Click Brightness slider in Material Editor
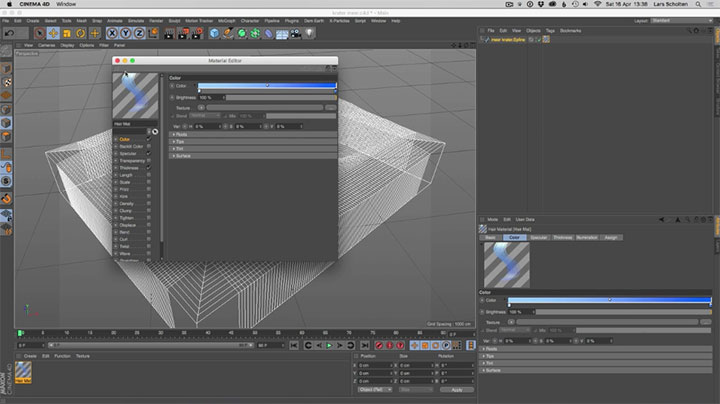 (281, 98)
